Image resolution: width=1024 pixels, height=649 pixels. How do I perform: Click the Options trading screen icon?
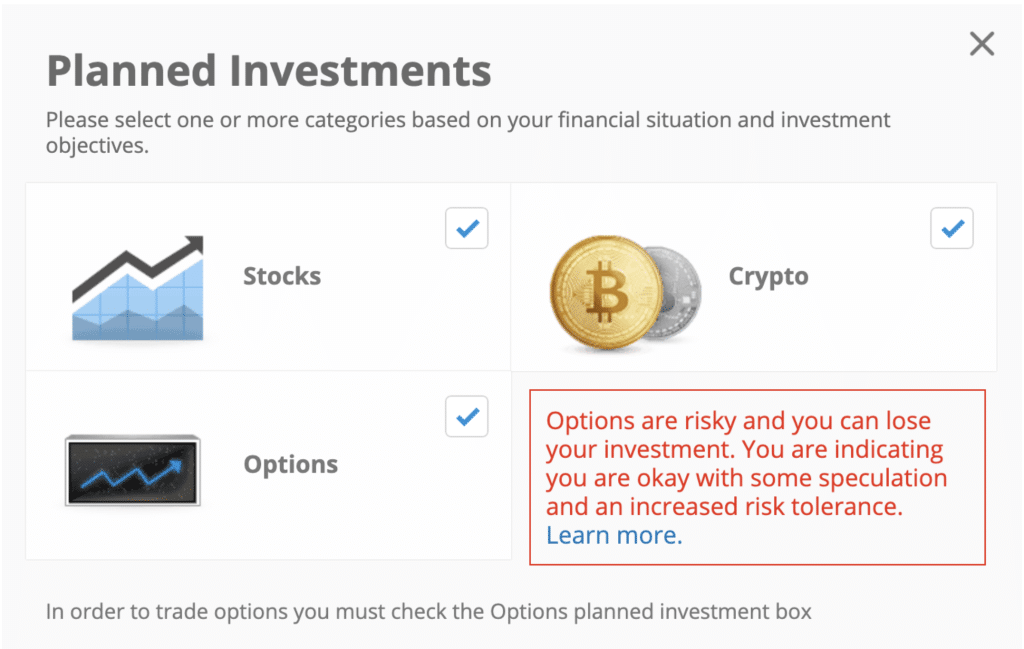133,470
